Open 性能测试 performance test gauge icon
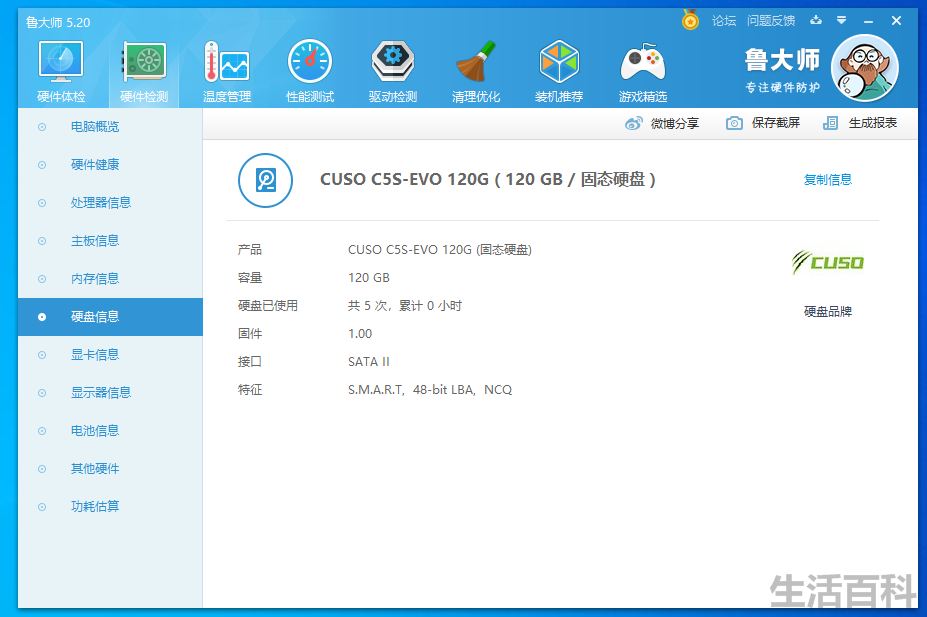 [x=310, y=60]
